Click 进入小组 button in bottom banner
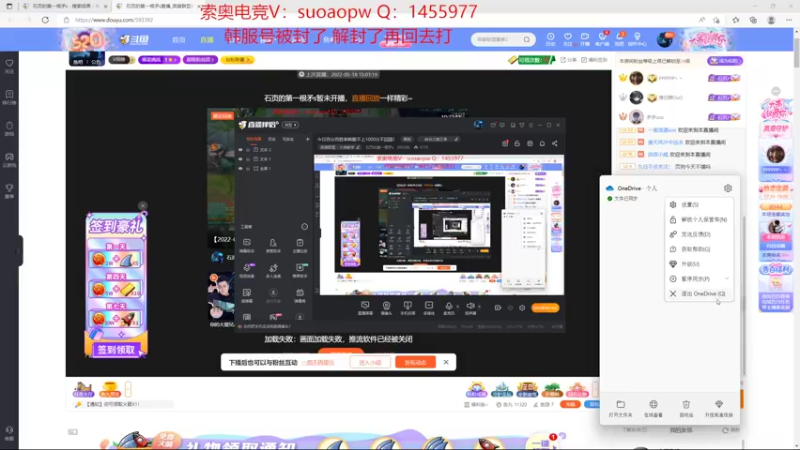The image size is (800, 450). point(370,362)
